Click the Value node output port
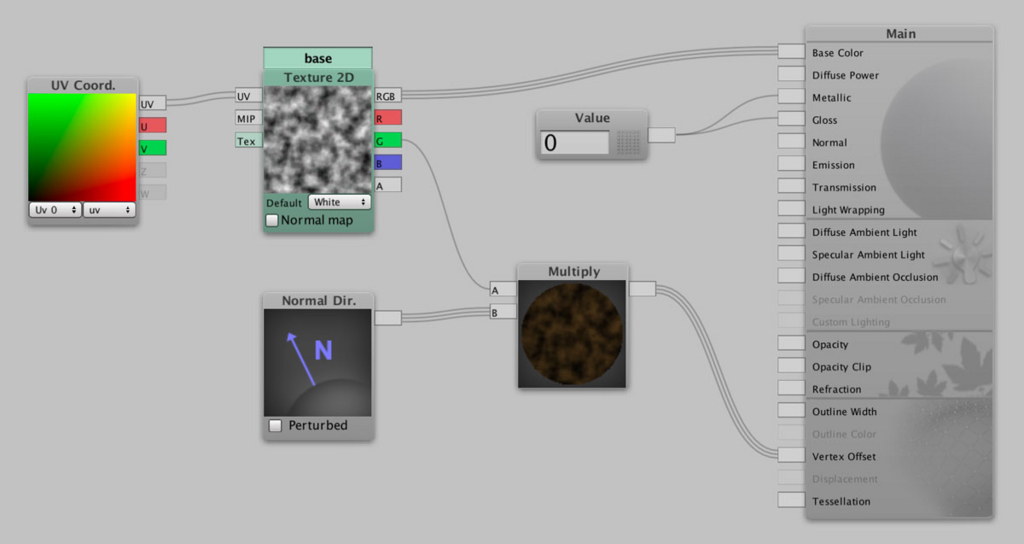This screenshot has height=544, width=1024. pos(662,135)
